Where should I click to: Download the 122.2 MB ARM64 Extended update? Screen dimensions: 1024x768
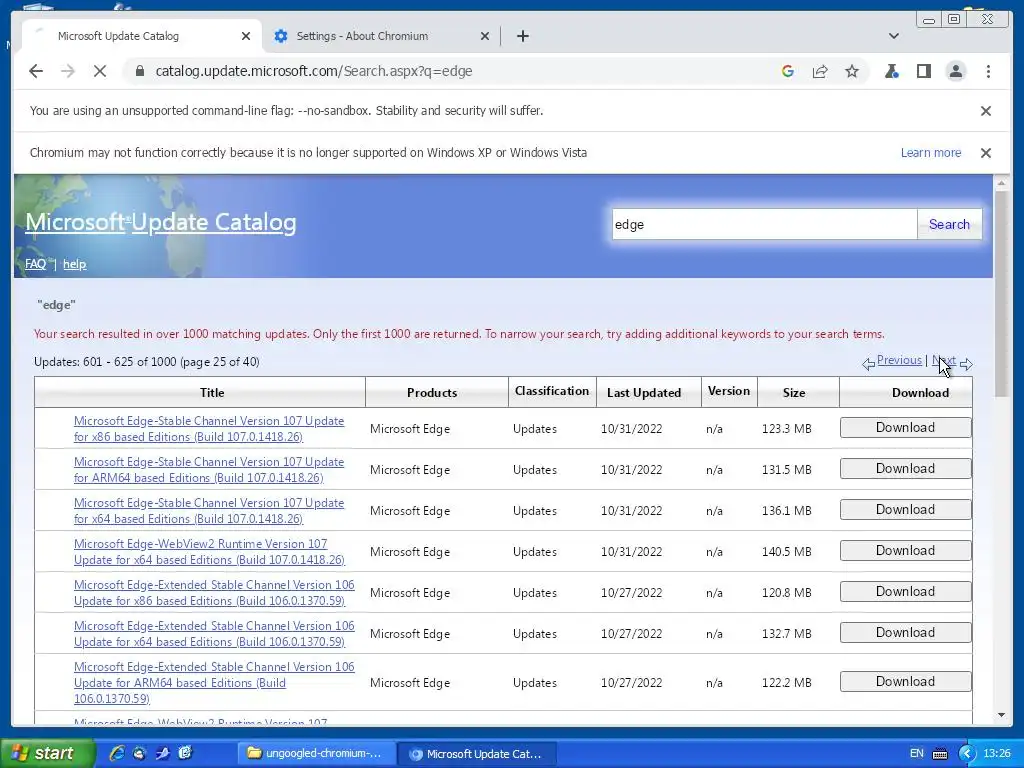click(x=905, y=682)
